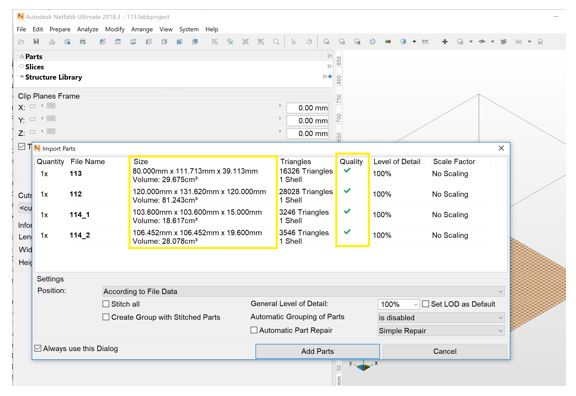Image resolution: width=576 pixels, height=396 pixels.
Task: Open the Modify menu
Action: tap(115, 29)
